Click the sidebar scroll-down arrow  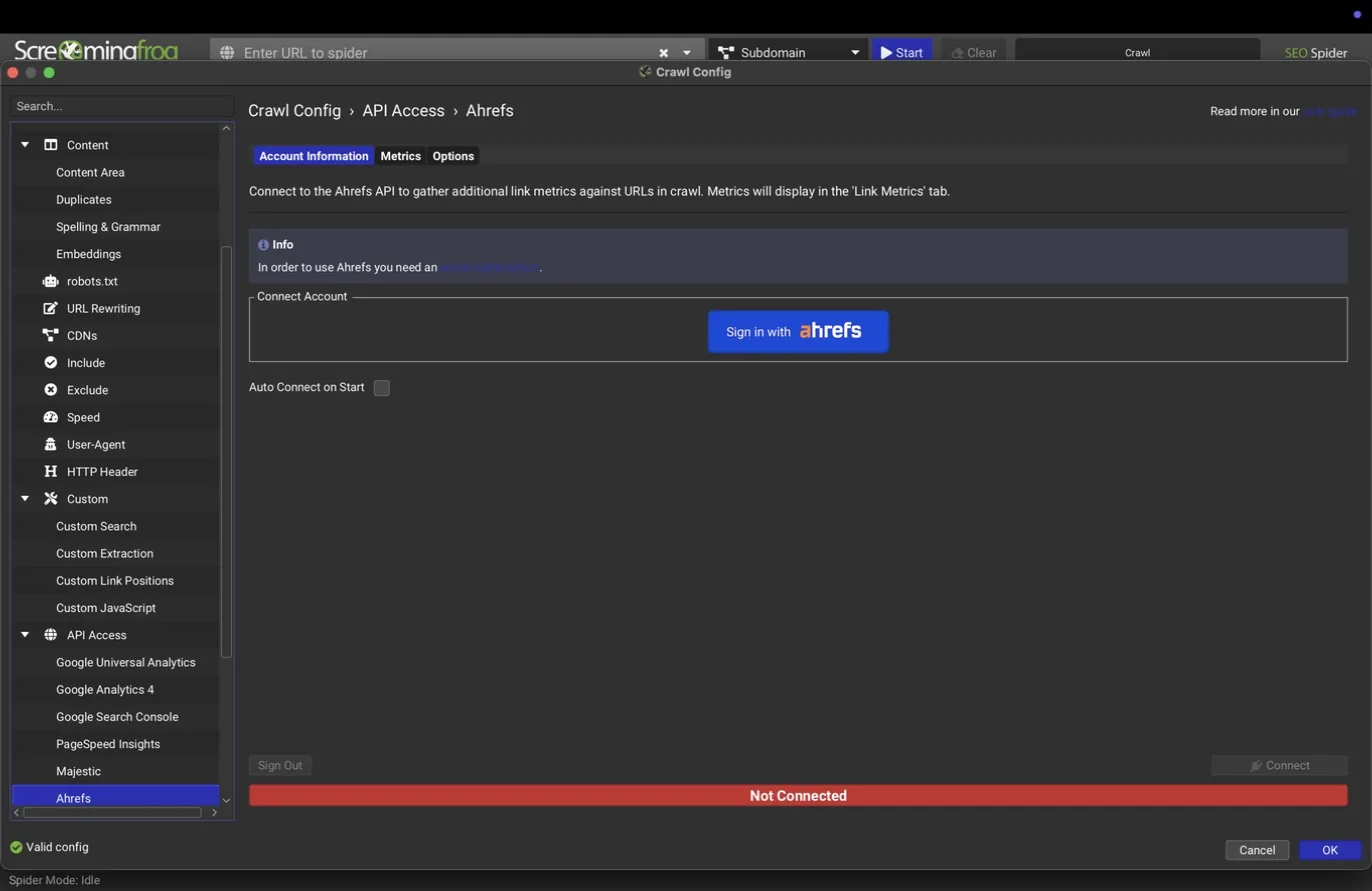[x=226, y=800]
